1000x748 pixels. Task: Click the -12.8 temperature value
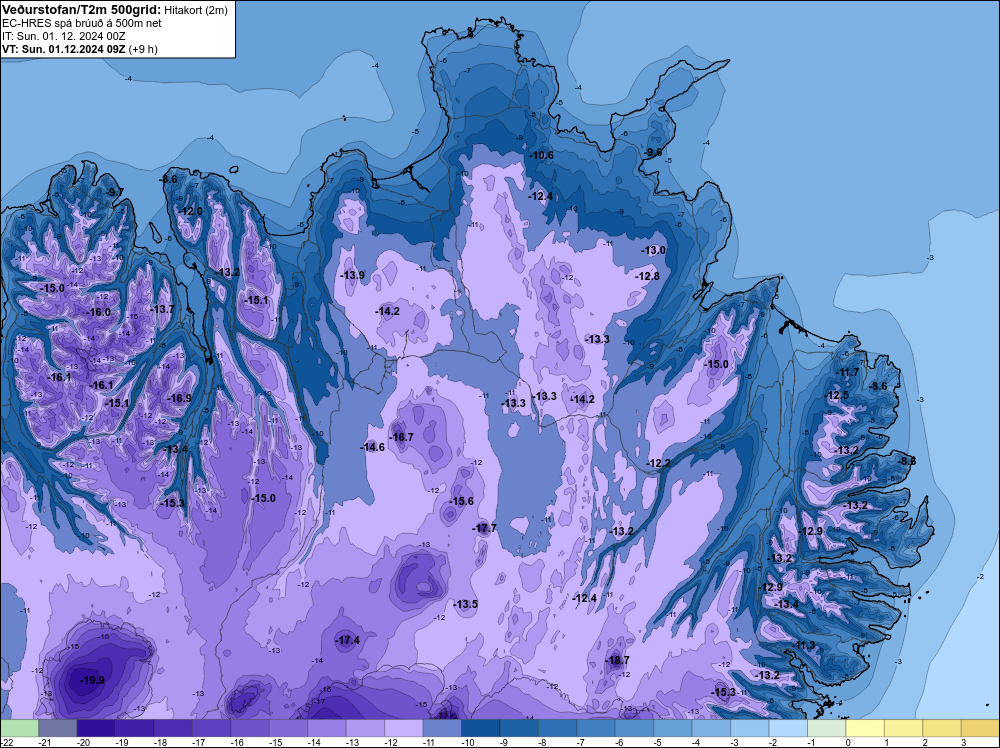pos(647,276)
